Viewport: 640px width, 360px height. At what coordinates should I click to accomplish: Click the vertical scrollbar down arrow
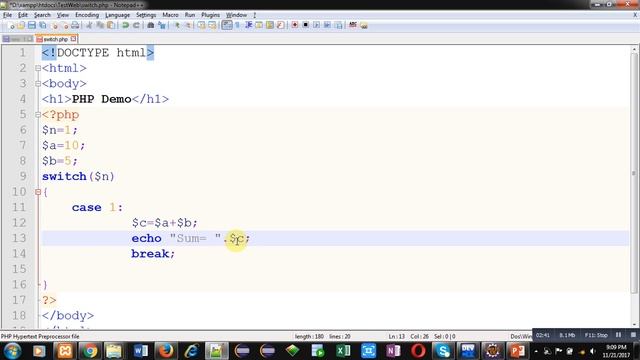(634, 324)
